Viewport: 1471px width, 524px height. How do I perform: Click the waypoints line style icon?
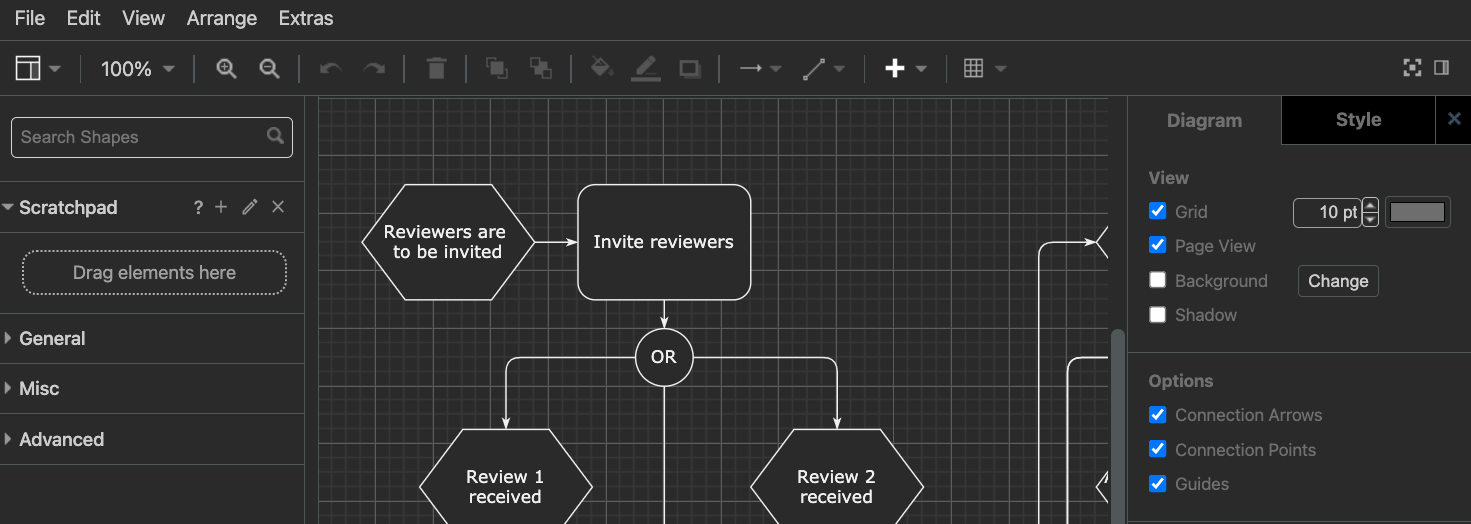814,68
